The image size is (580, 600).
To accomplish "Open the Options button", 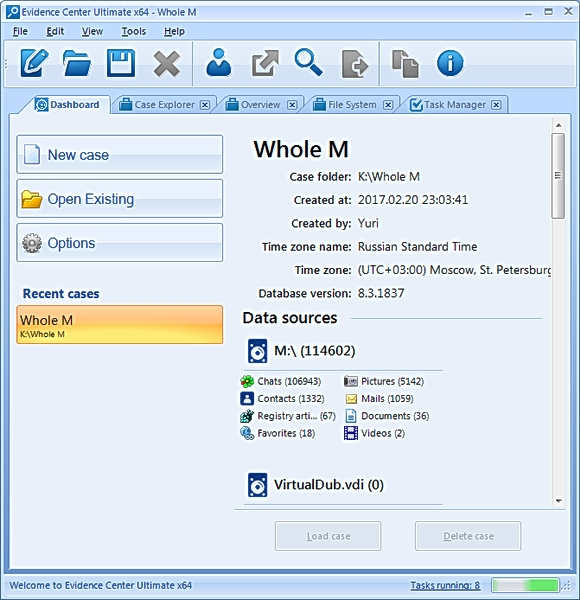I will pyautogui.click(x=120, y=243).
